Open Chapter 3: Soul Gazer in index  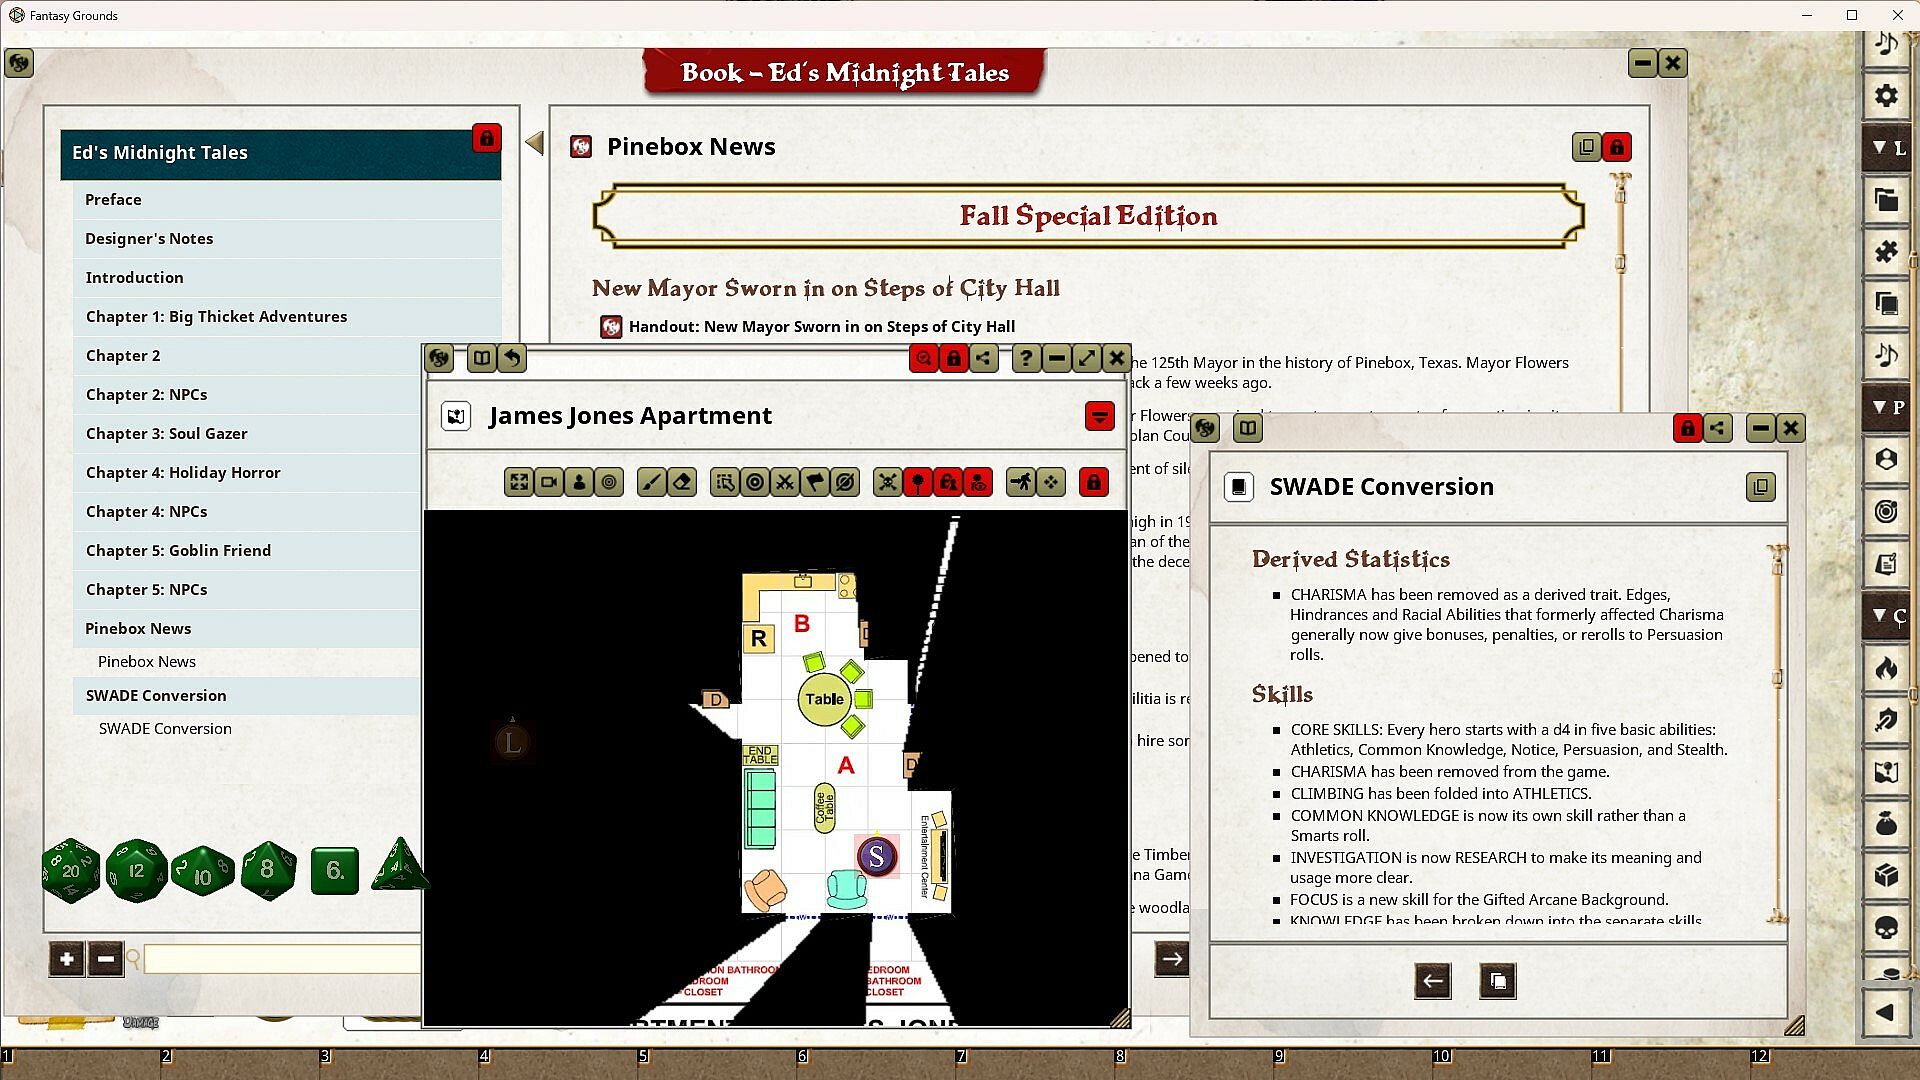[166, 433]
